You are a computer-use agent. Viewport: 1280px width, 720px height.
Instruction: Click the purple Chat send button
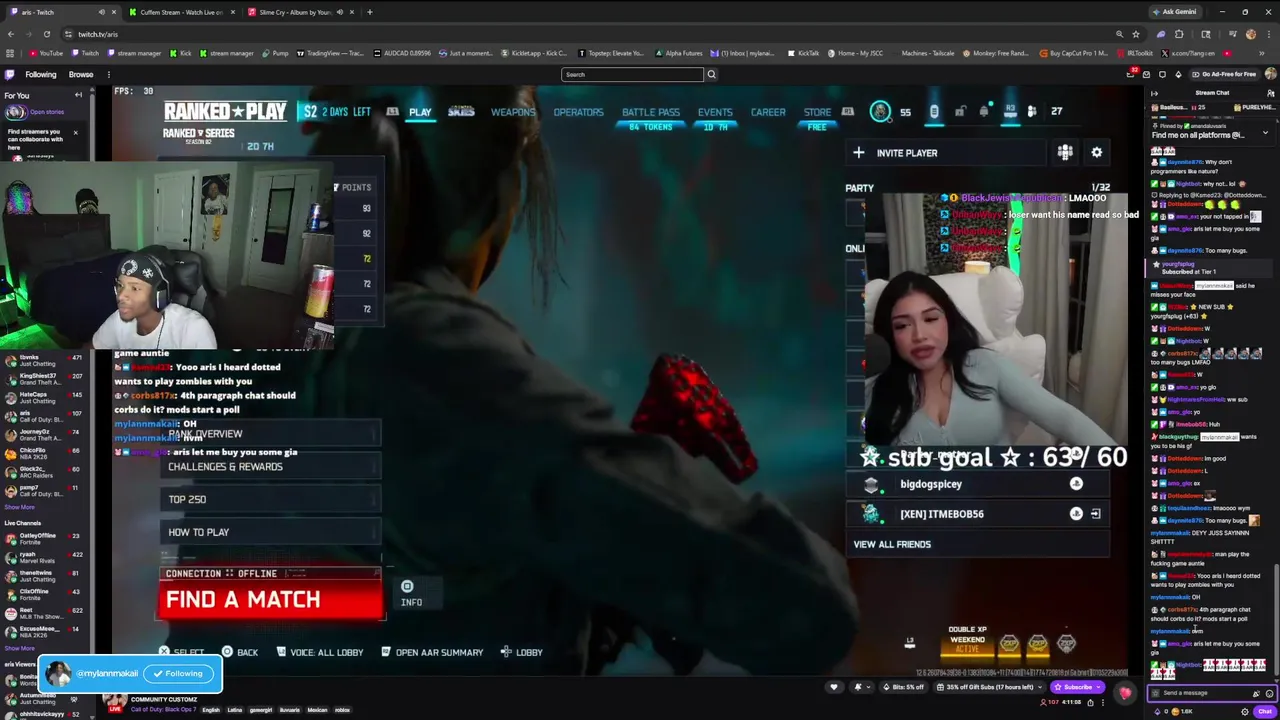point(1265,711)
